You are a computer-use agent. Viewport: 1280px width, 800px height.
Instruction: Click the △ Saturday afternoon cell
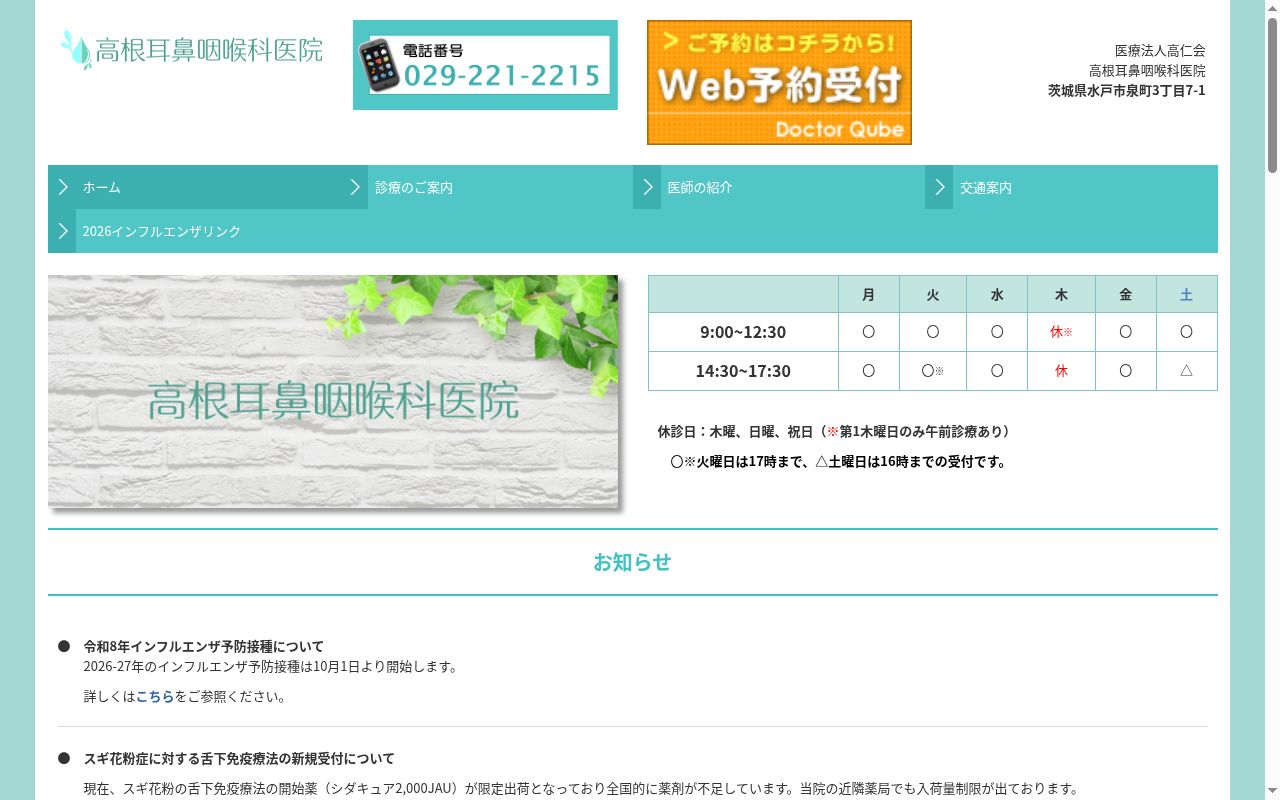pos(1186,371)
